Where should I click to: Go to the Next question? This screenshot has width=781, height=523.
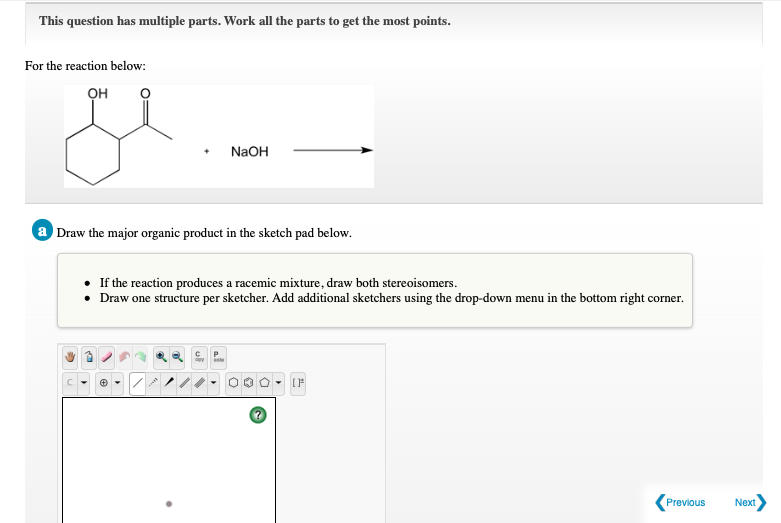750,502
